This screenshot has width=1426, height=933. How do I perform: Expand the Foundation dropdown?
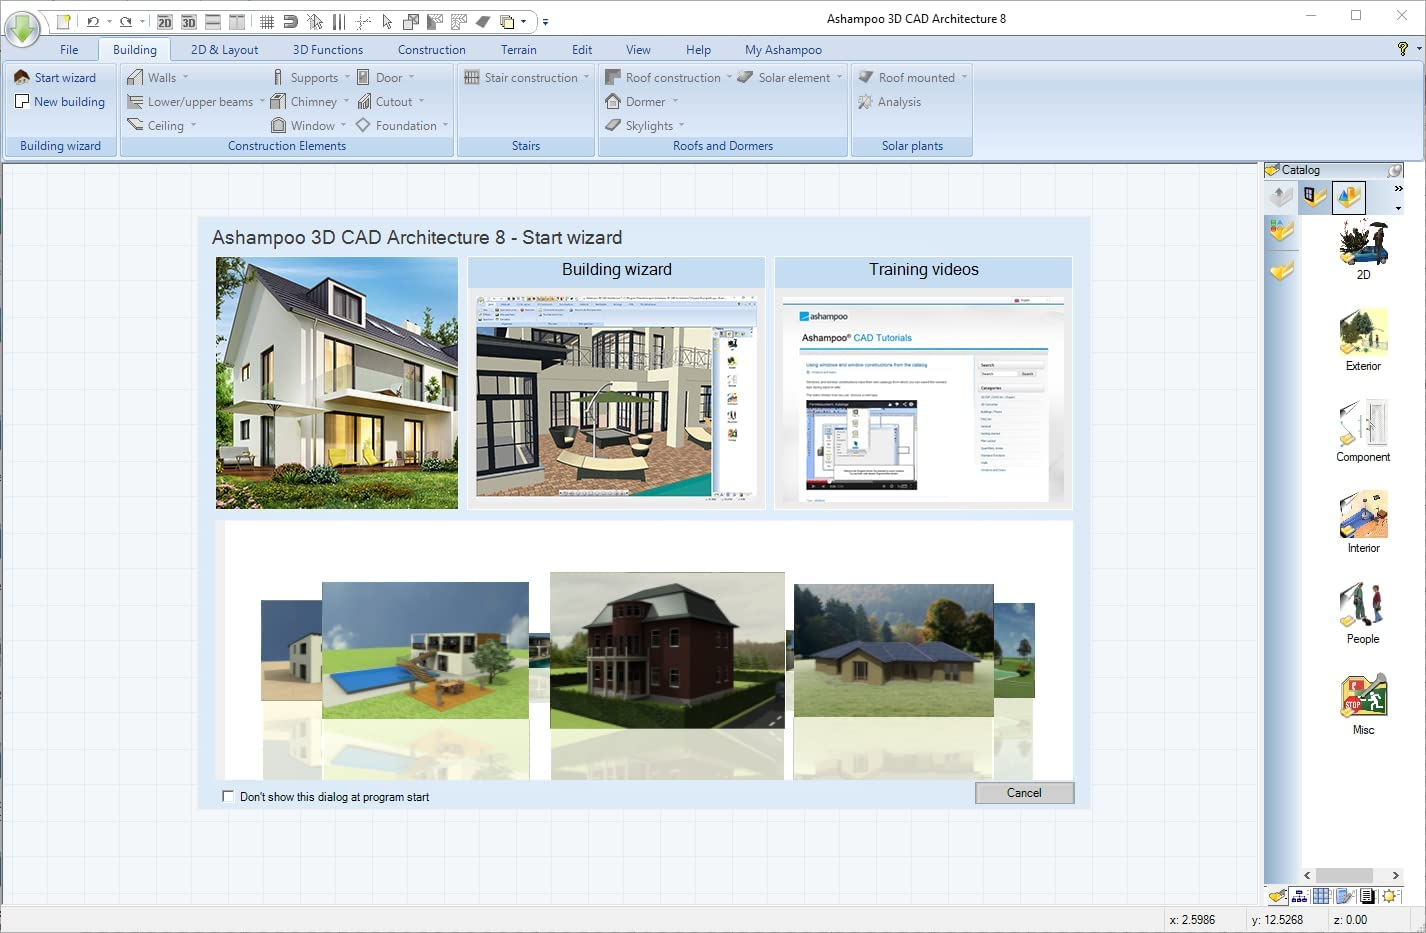point(445,126)
